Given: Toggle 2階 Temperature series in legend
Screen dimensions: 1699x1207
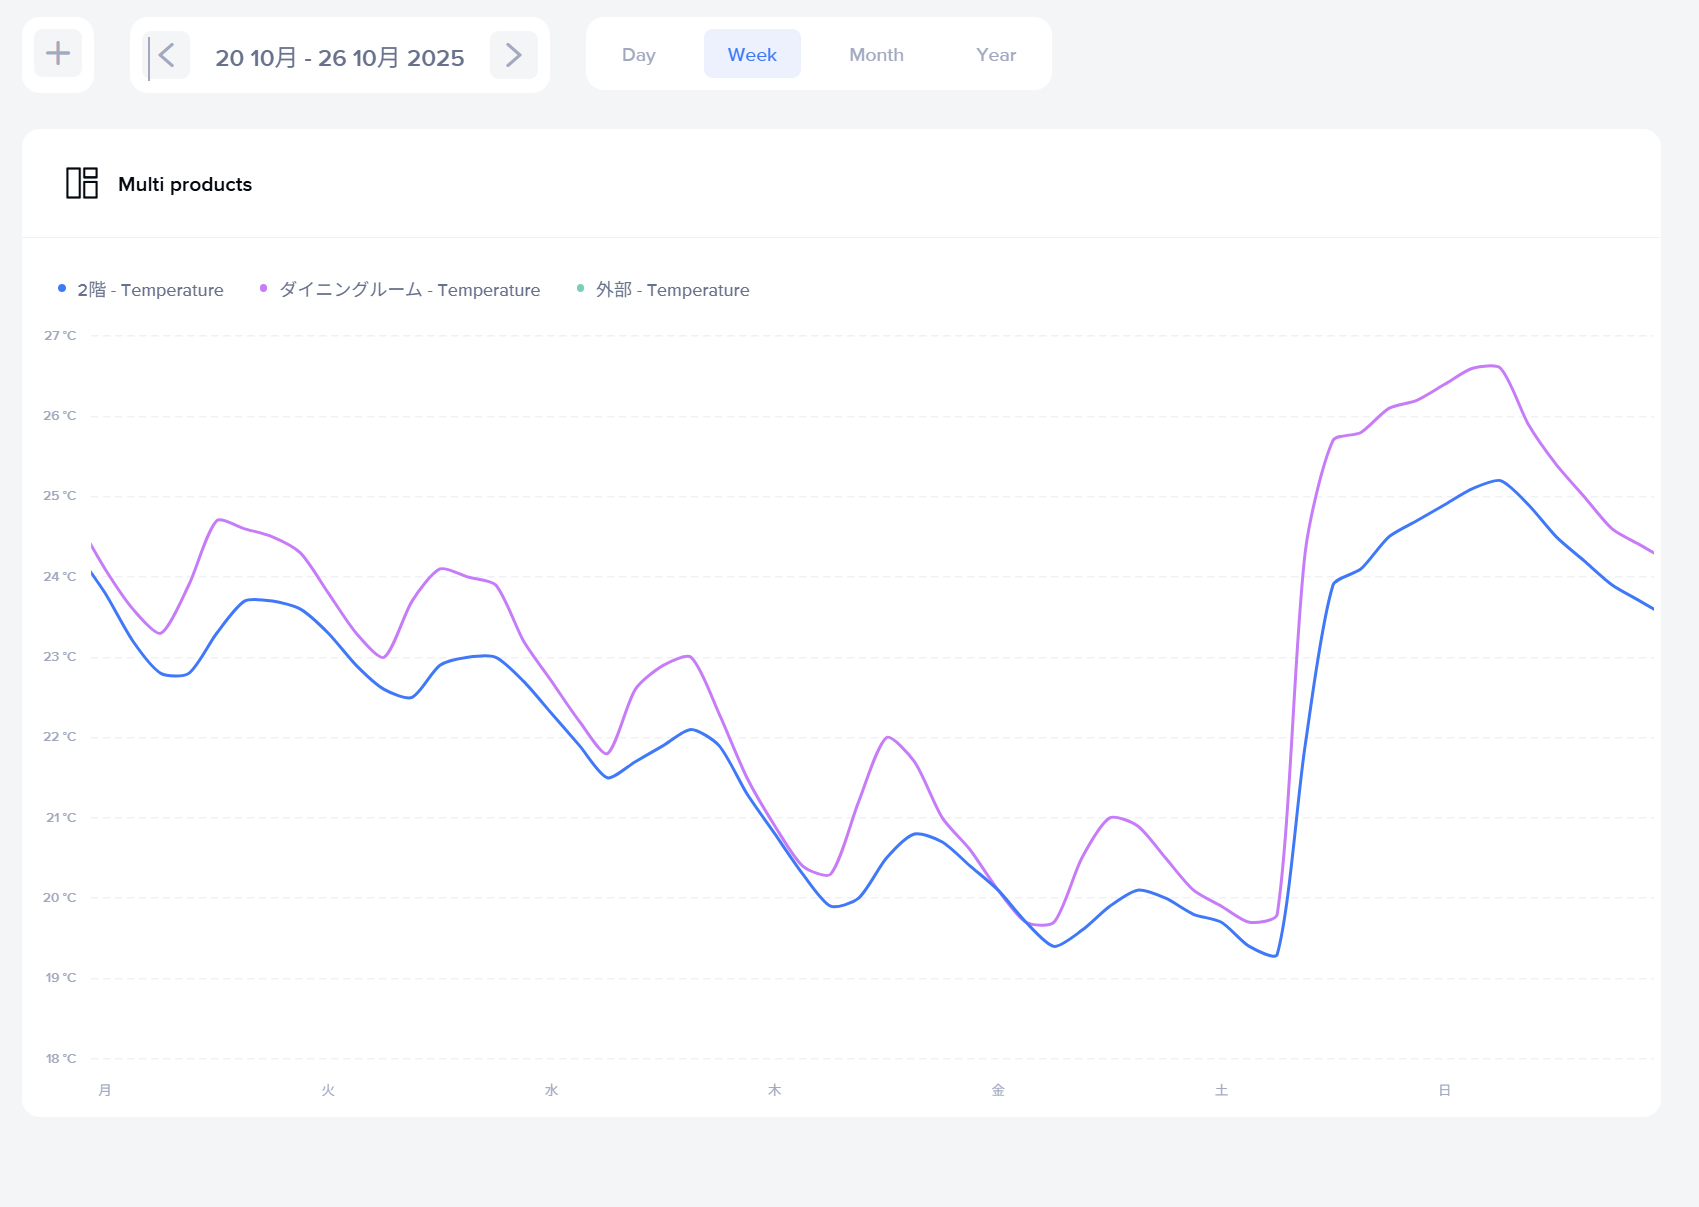Looking at the screenshot, I should [x=150, y=290].
